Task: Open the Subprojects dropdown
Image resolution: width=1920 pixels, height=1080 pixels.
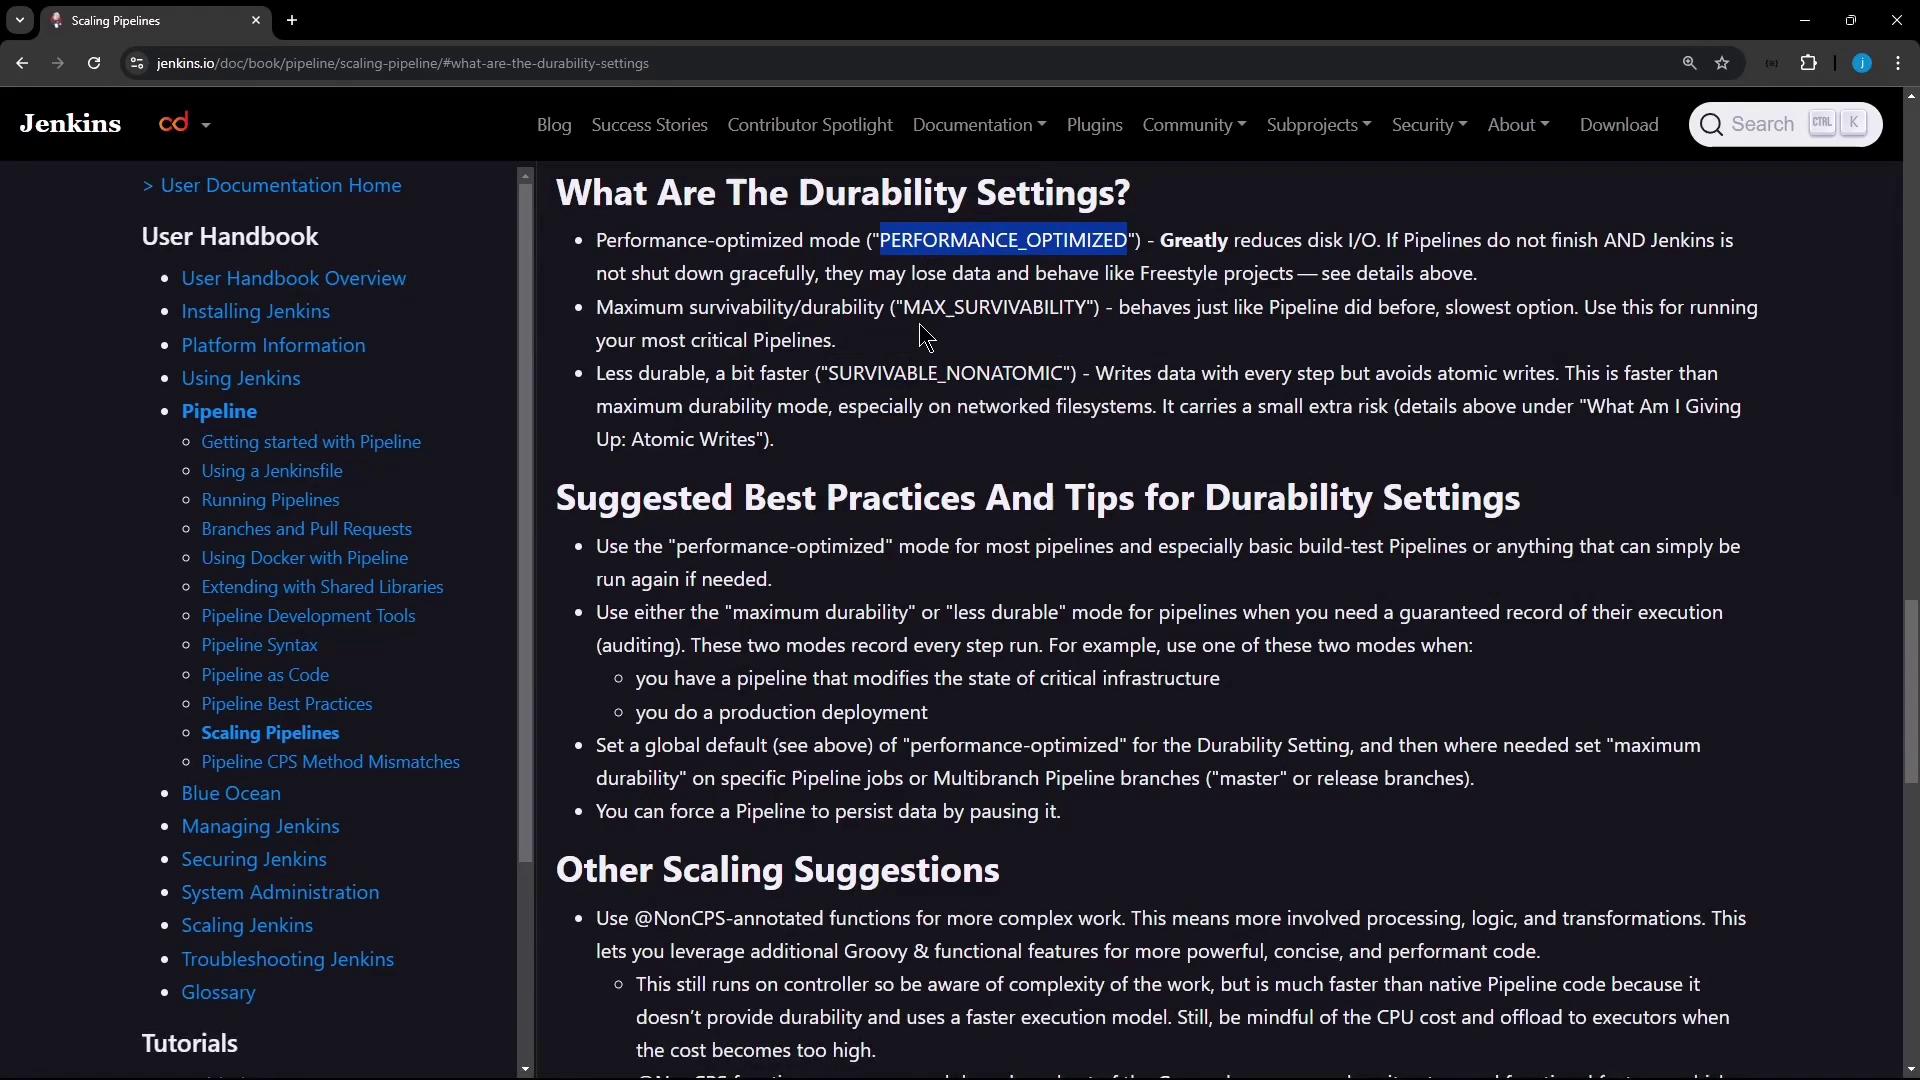Action: pyautogui.click(x=1318, y=125)
